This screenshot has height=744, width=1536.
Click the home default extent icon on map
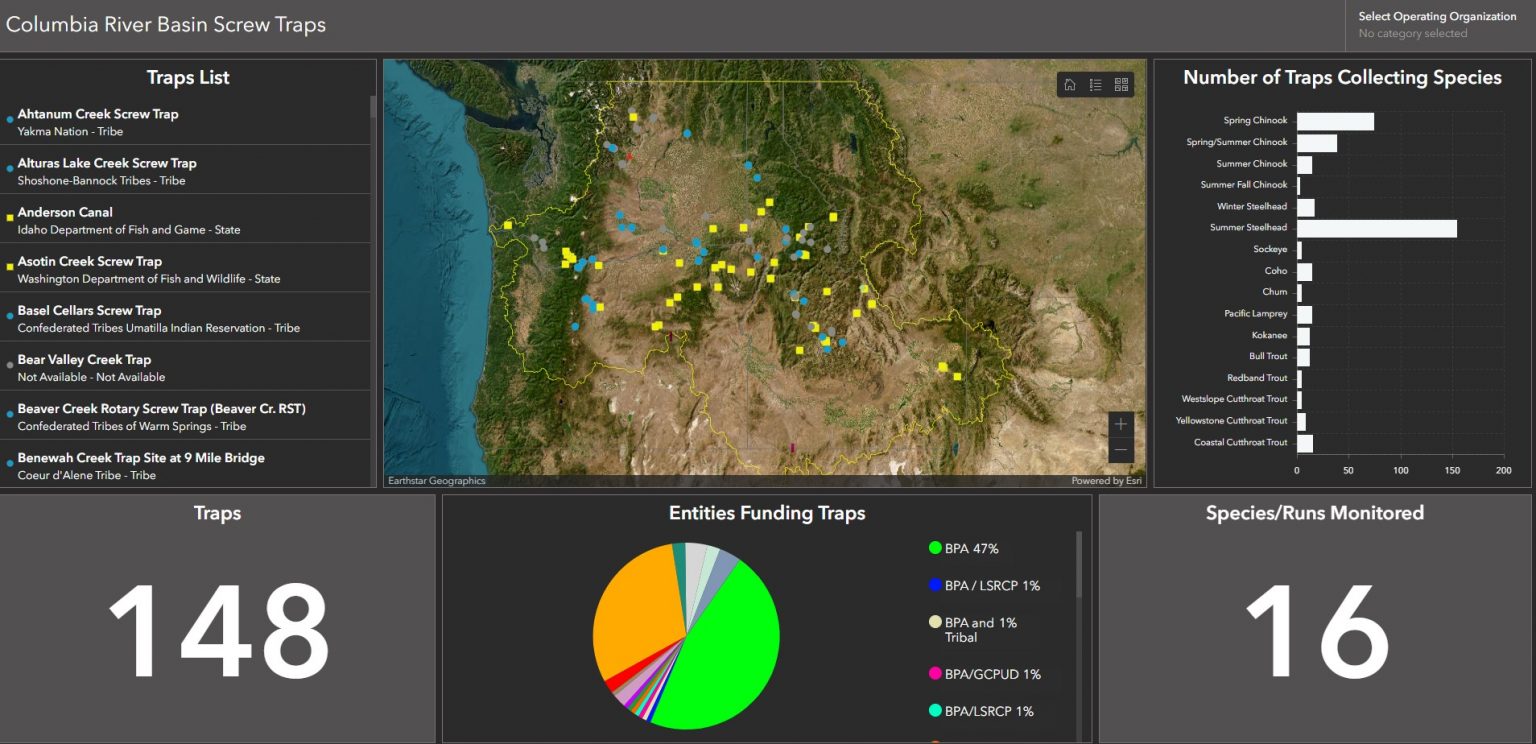pos(1069,84)
